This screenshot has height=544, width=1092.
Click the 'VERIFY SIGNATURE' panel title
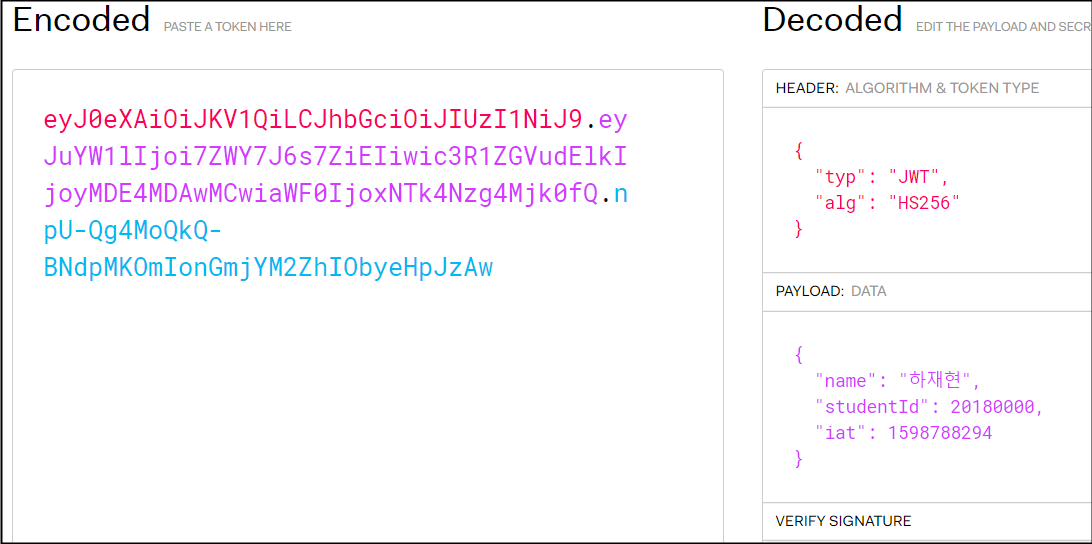coord(843,521)
